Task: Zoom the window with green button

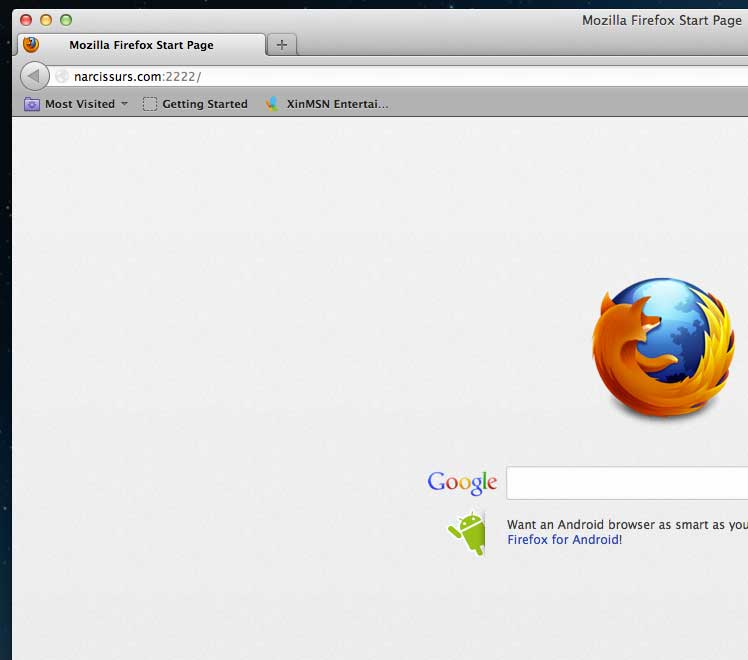Action: click(x=66, y=20)
